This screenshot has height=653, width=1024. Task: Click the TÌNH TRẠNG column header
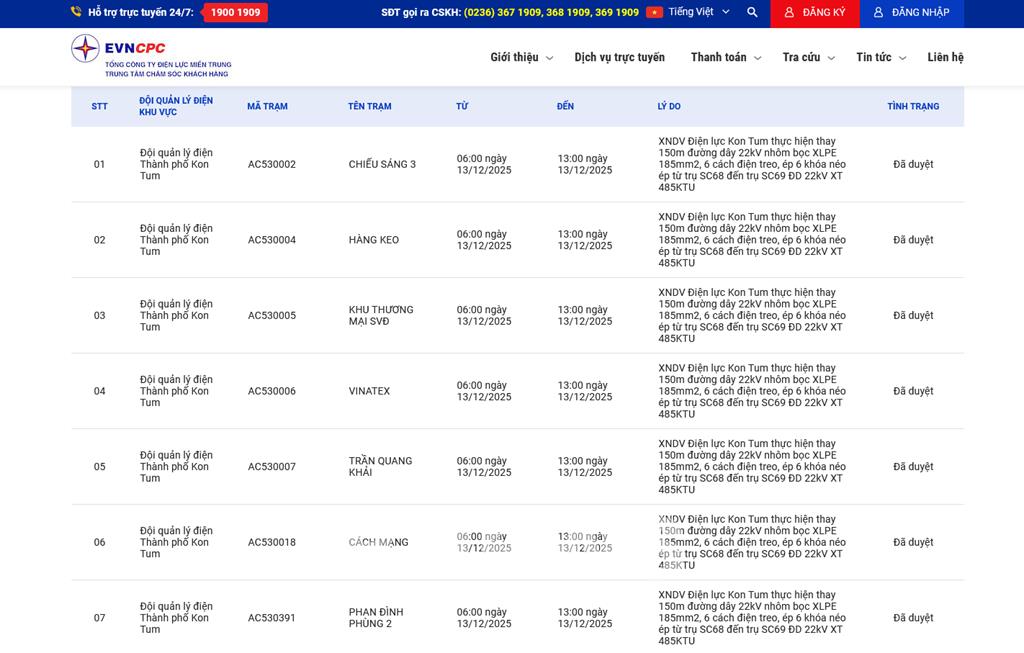click(913, 106)
